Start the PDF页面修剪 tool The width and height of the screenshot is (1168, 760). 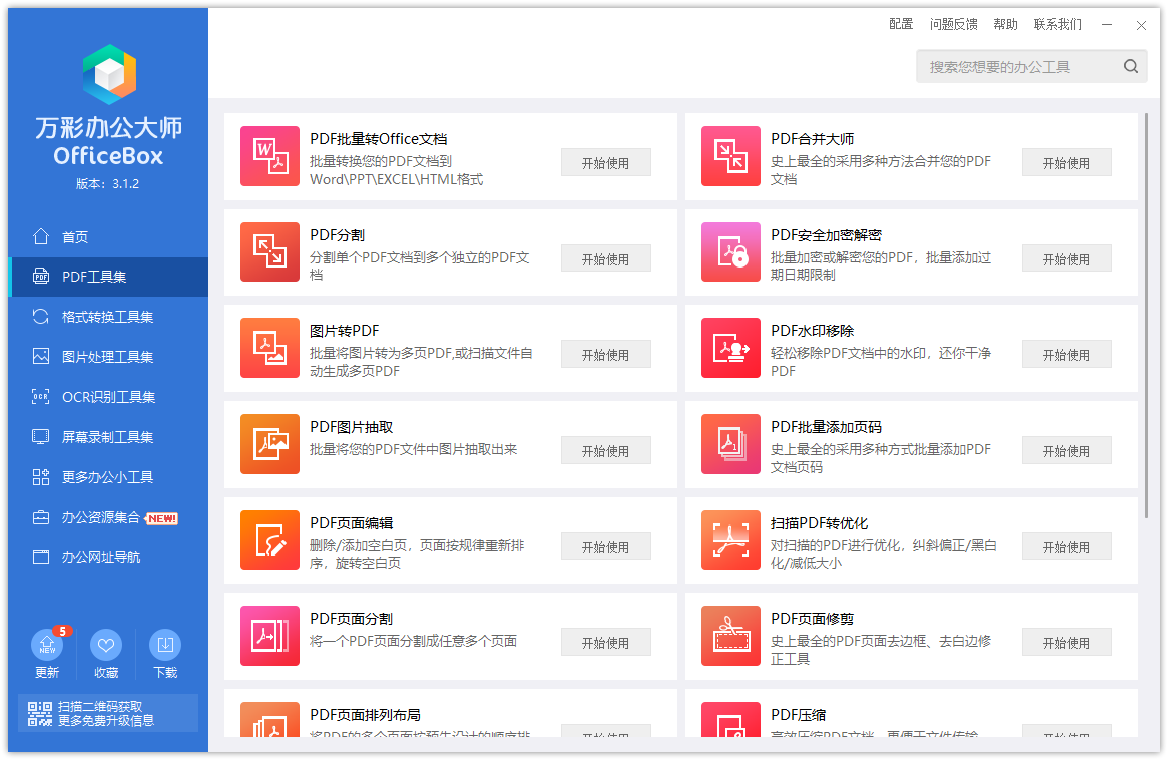coord(1067,642)
